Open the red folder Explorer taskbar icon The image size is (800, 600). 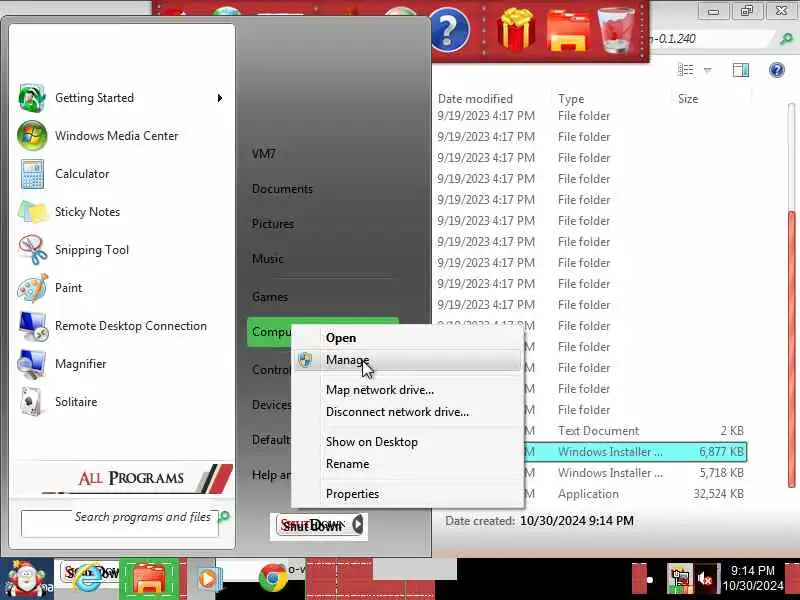pos(148,580)
